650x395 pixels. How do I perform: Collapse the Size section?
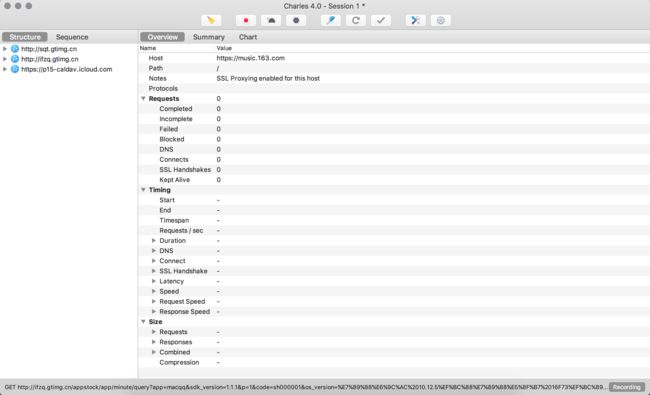(143, 322)
